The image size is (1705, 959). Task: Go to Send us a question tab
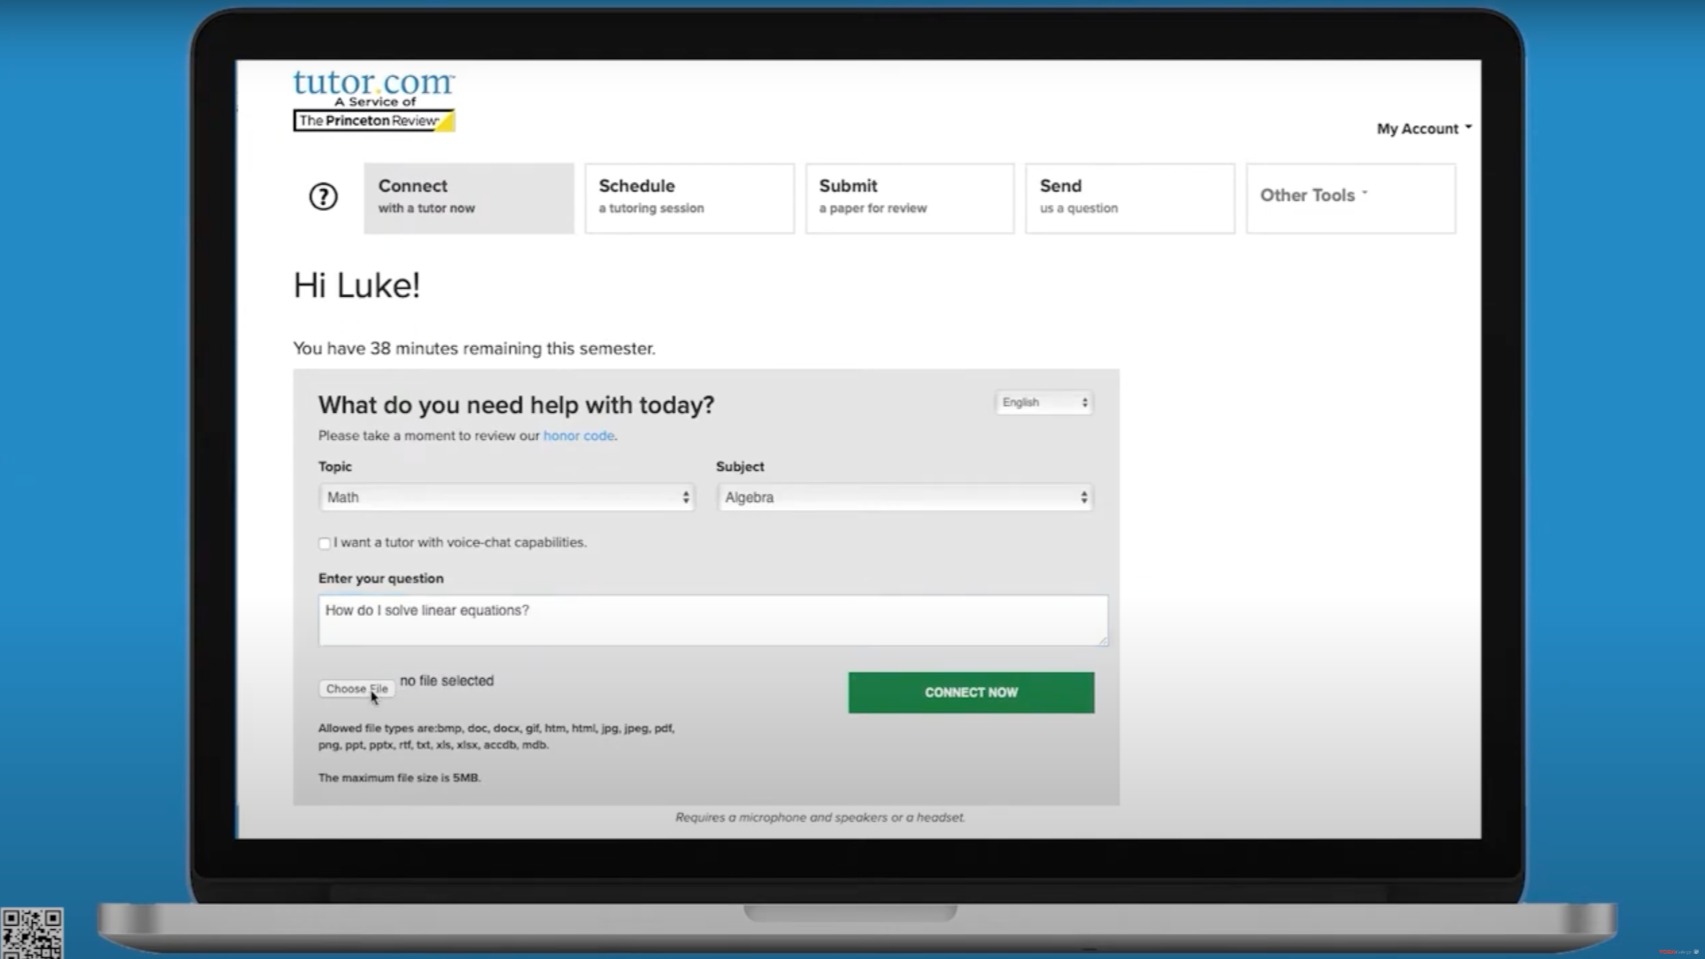coord(1130,198)
